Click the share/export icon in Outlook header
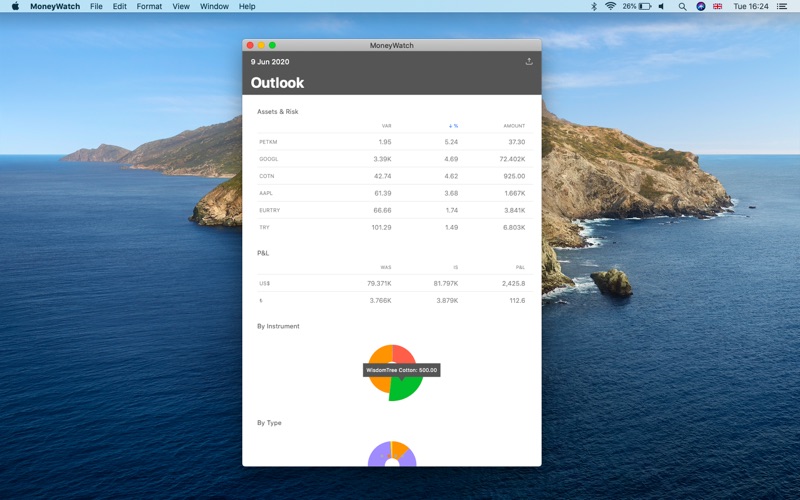The height and width of the screenshot is (500, 800). coord(529,61)
